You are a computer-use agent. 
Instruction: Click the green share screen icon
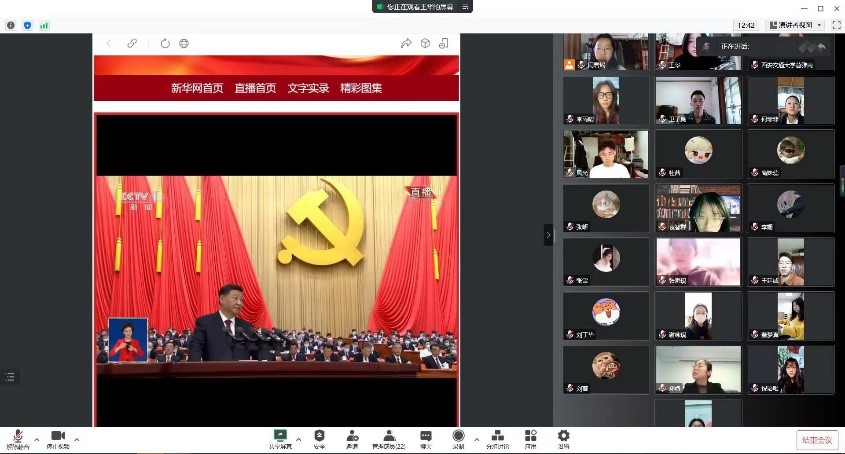[x=281, y=436]
